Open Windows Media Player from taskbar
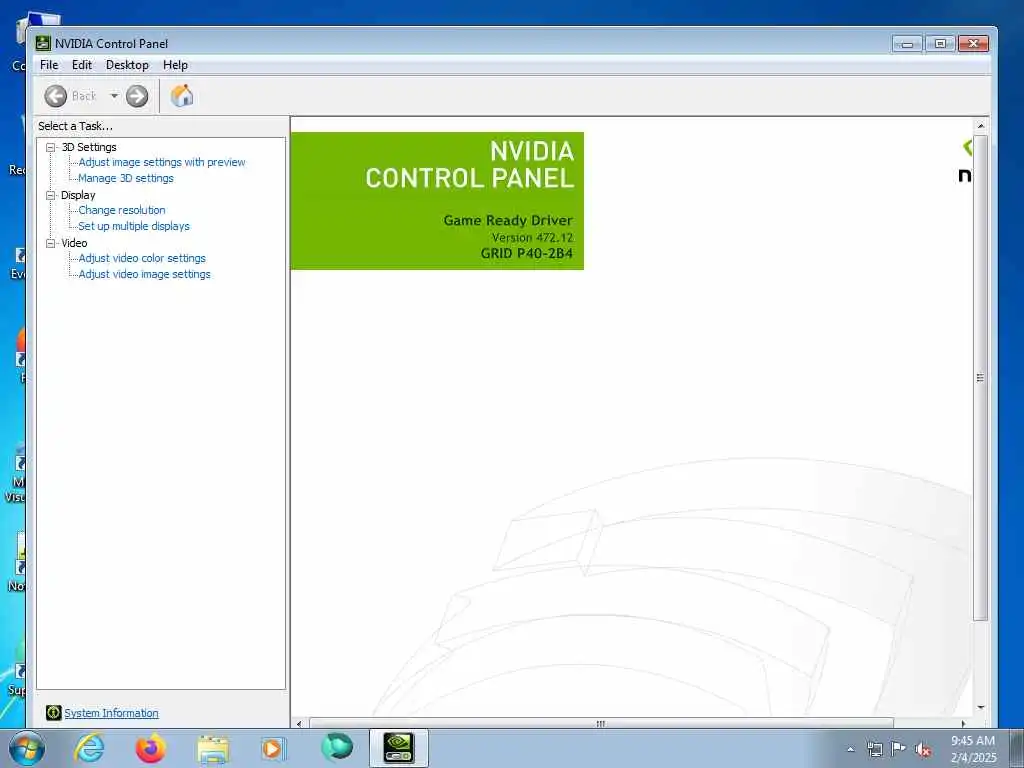1024x768 pixels. coord(273,749)
